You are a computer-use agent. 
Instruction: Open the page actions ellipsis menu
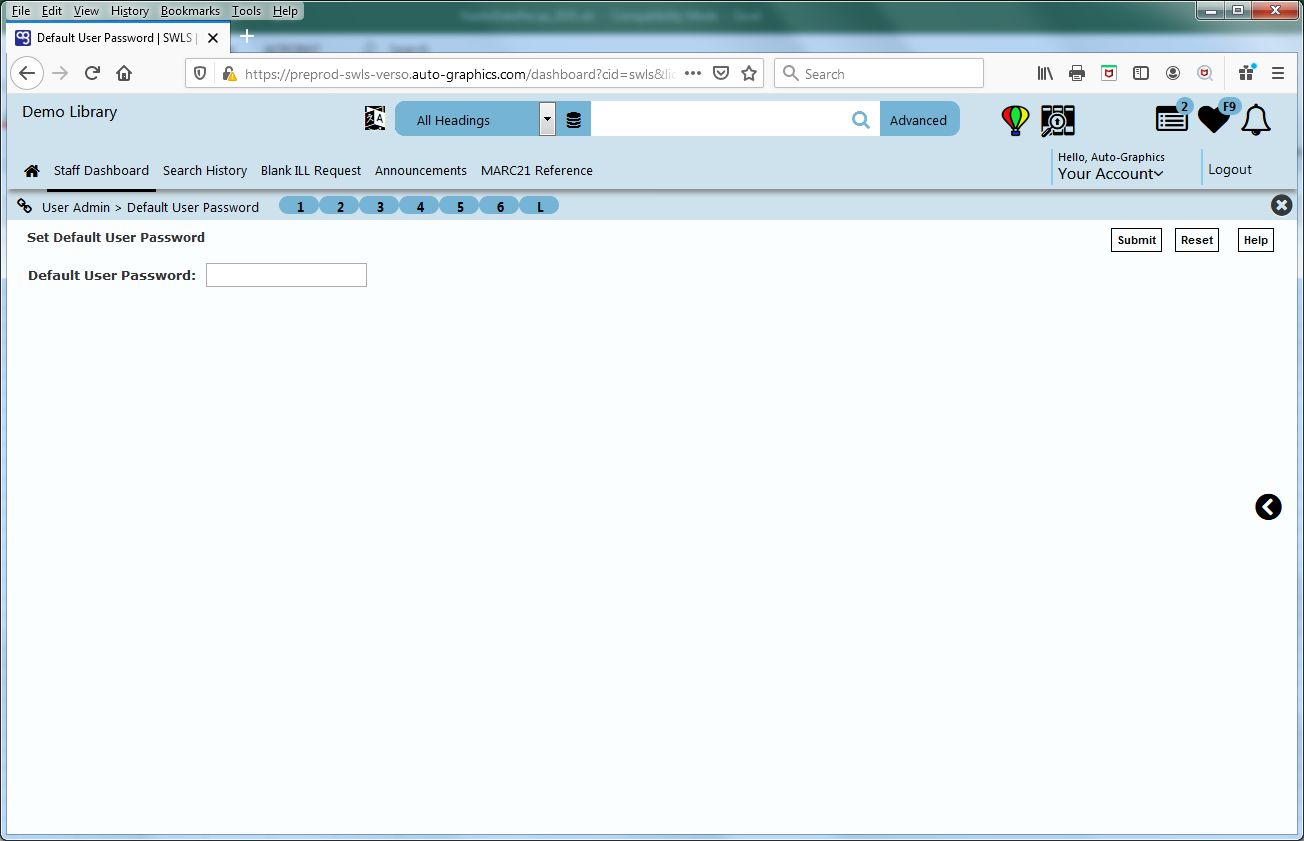click(693, 73)
